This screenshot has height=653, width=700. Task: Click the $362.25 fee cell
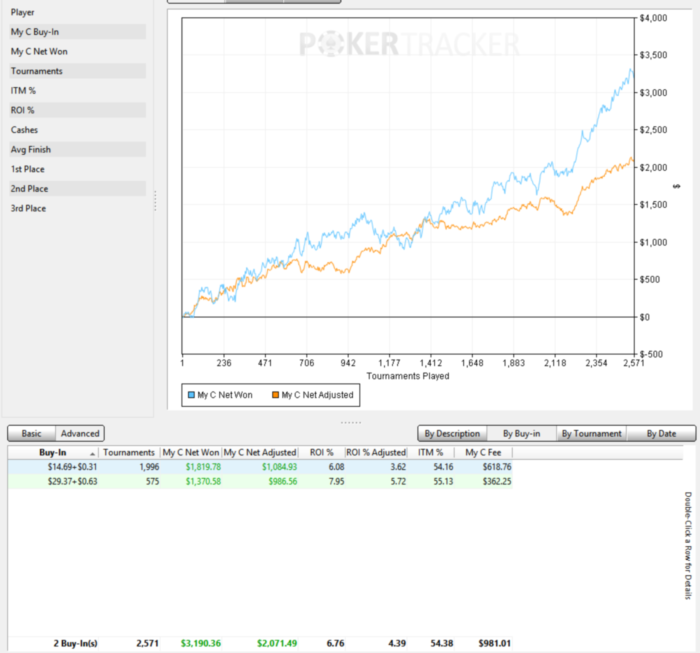click(497, 482)
